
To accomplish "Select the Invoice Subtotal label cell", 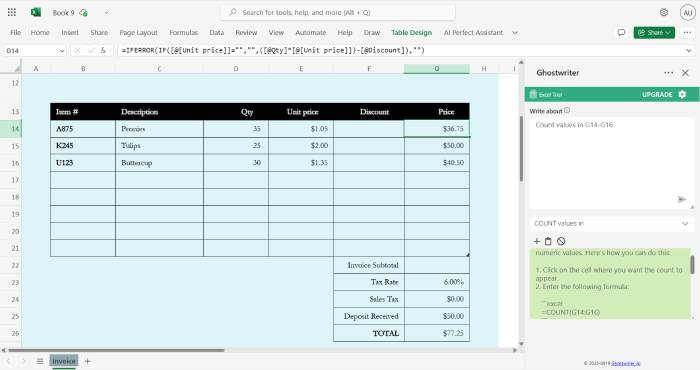I will pyautogui.click(x=369, y=265).
